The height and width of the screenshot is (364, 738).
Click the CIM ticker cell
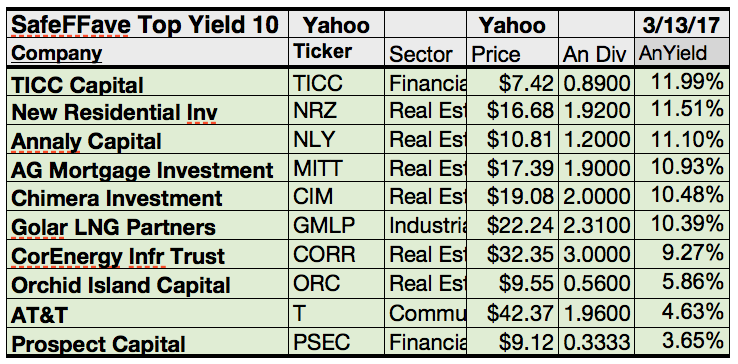point(336,197)
